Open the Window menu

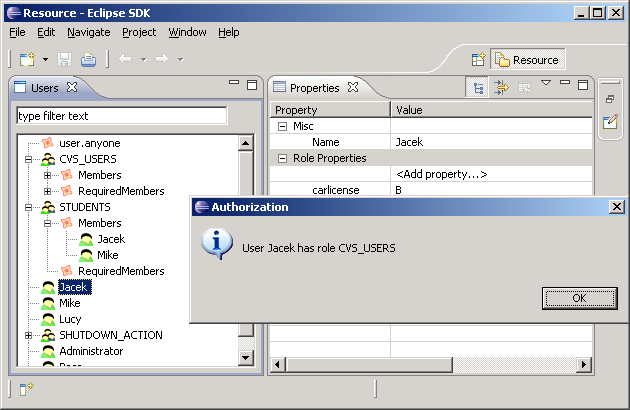[x=187, y=32]
